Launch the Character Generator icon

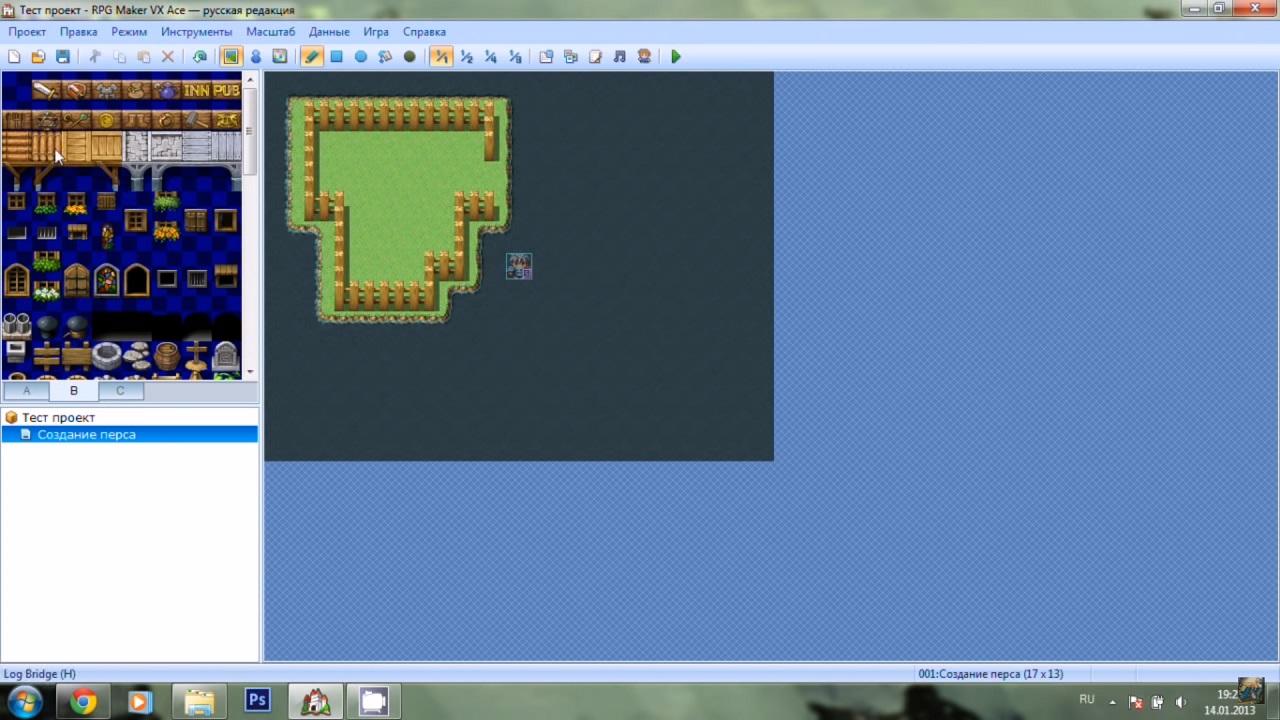coord(644,57)
